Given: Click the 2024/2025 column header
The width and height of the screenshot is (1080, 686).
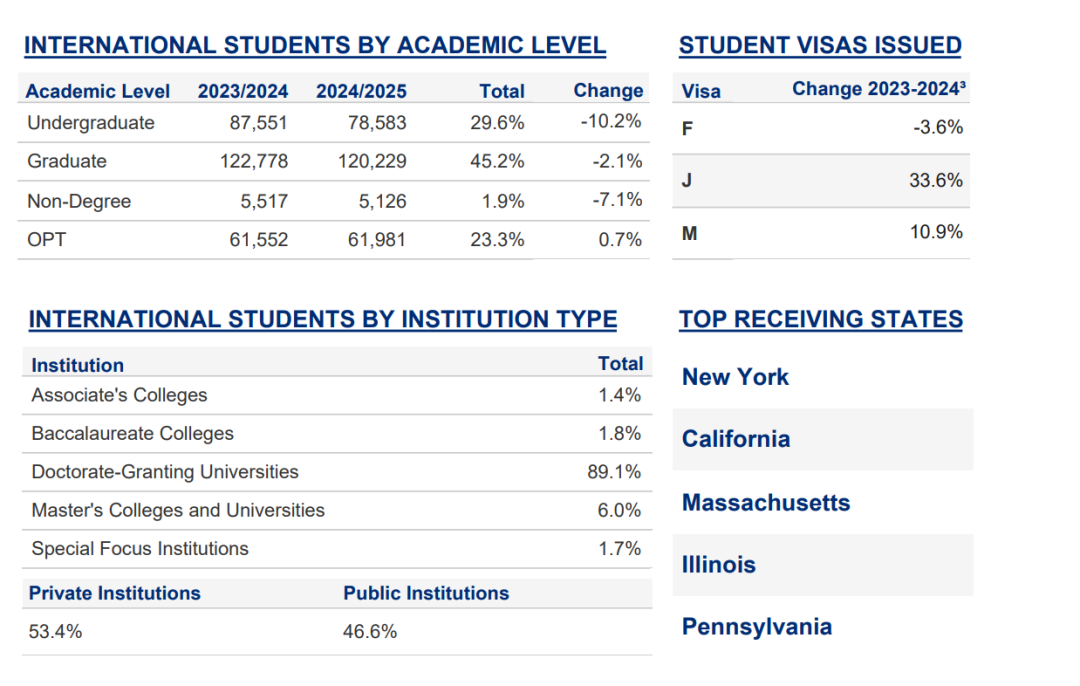Looking at the screenshot, I should click(x=361, y=91).
